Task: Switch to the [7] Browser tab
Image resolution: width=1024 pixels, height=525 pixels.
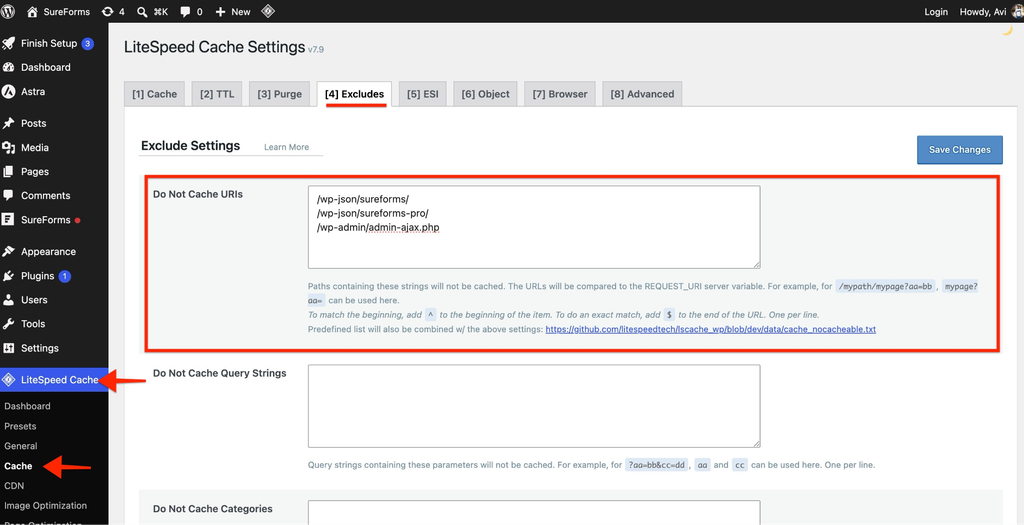Action: coord(560,94)
